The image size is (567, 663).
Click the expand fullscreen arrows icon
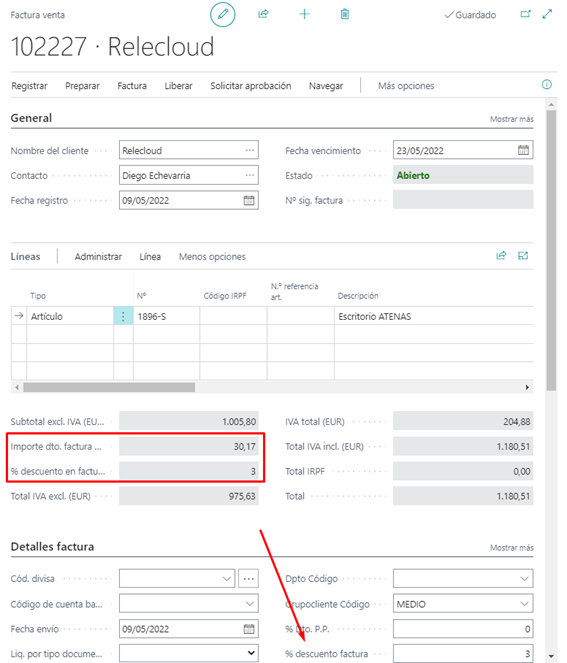[x=547, y=14]
